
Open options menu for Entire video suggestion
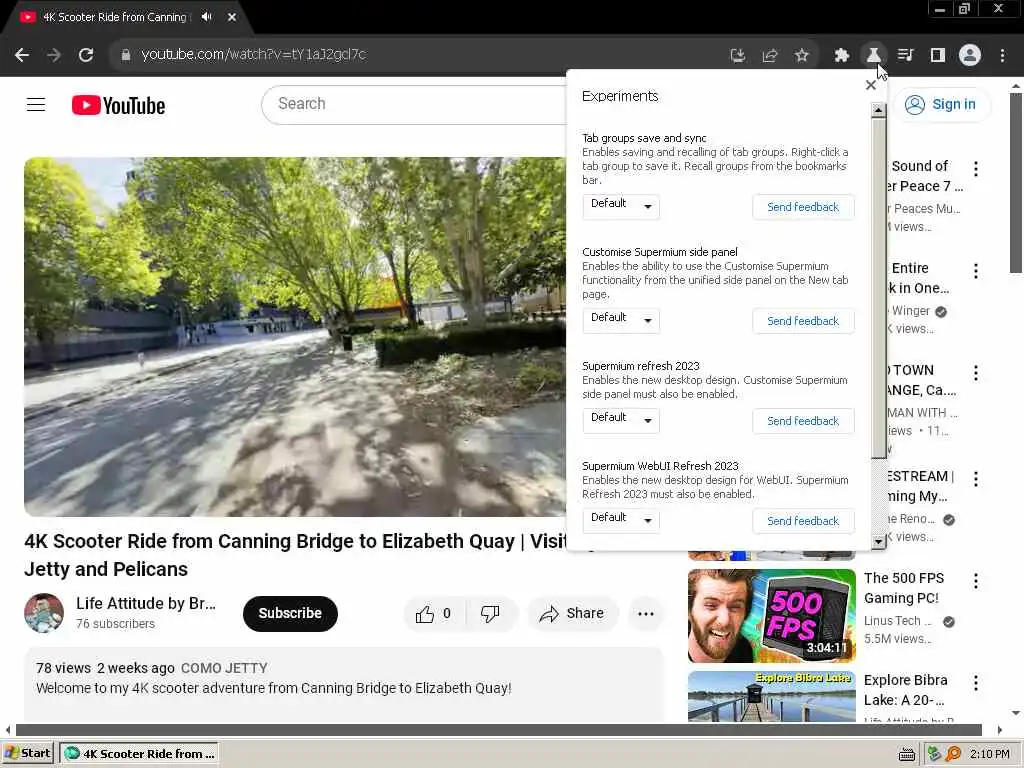click(976, 270)
